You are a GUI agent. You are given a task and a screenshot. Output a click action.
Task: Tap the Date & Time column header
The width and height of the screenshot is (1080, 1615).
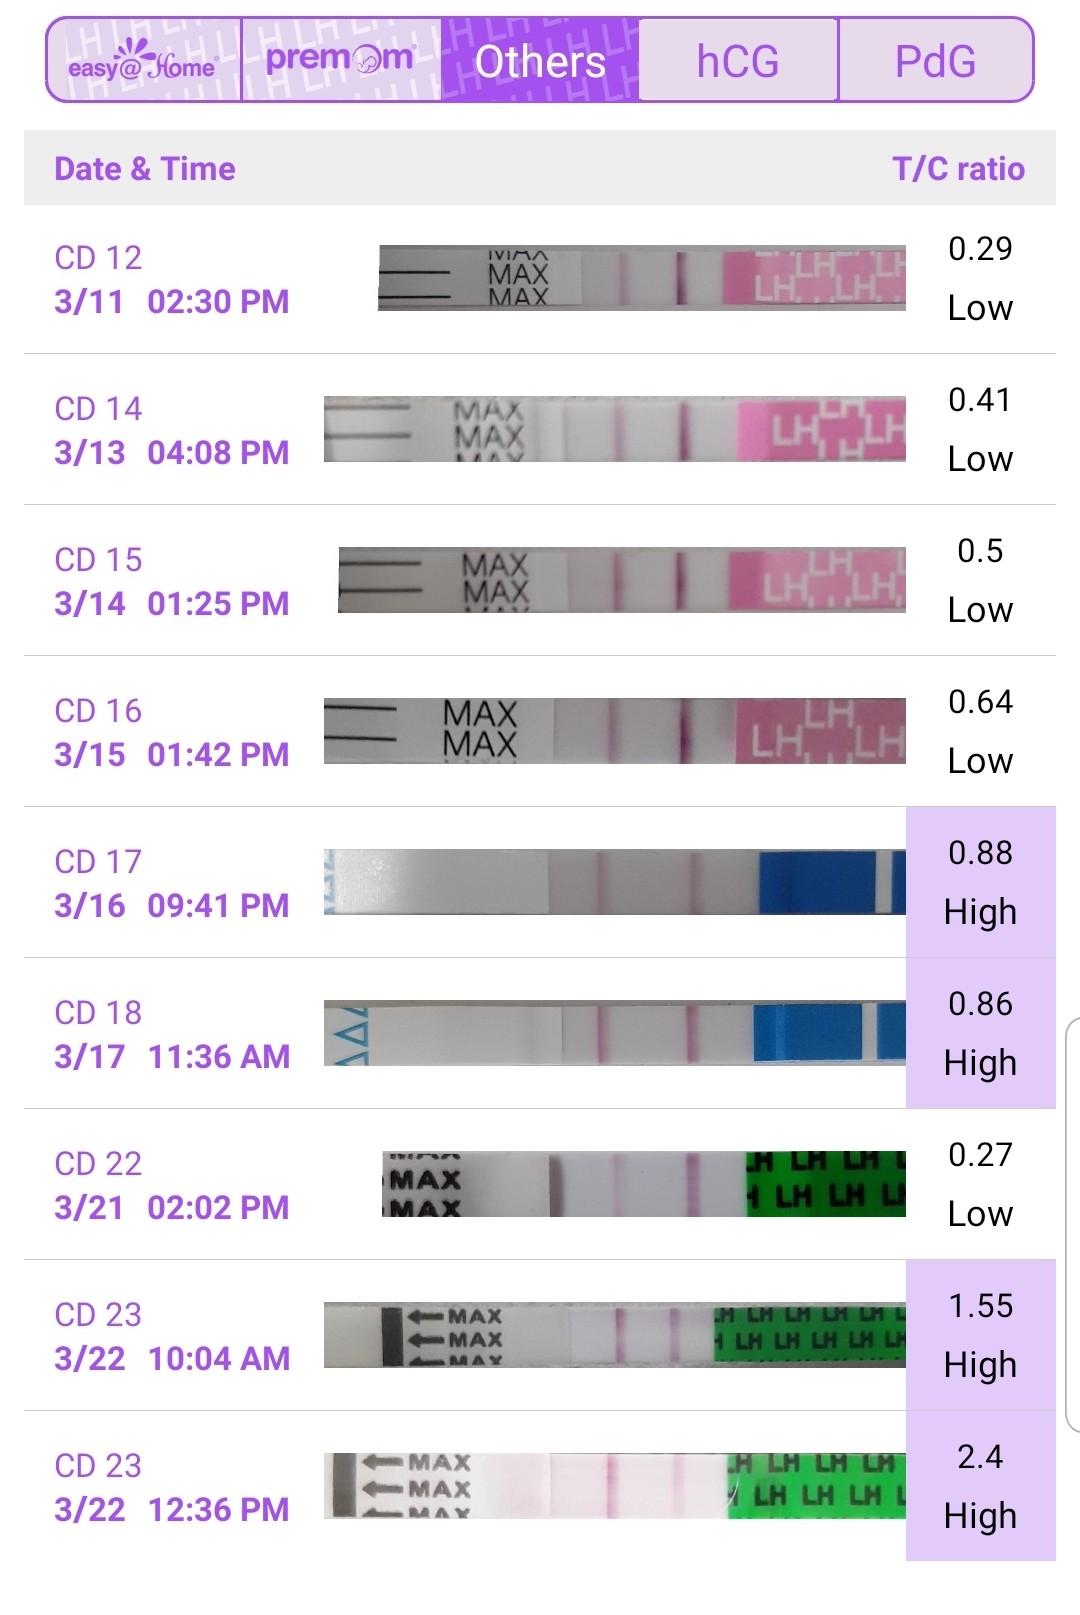145,169
